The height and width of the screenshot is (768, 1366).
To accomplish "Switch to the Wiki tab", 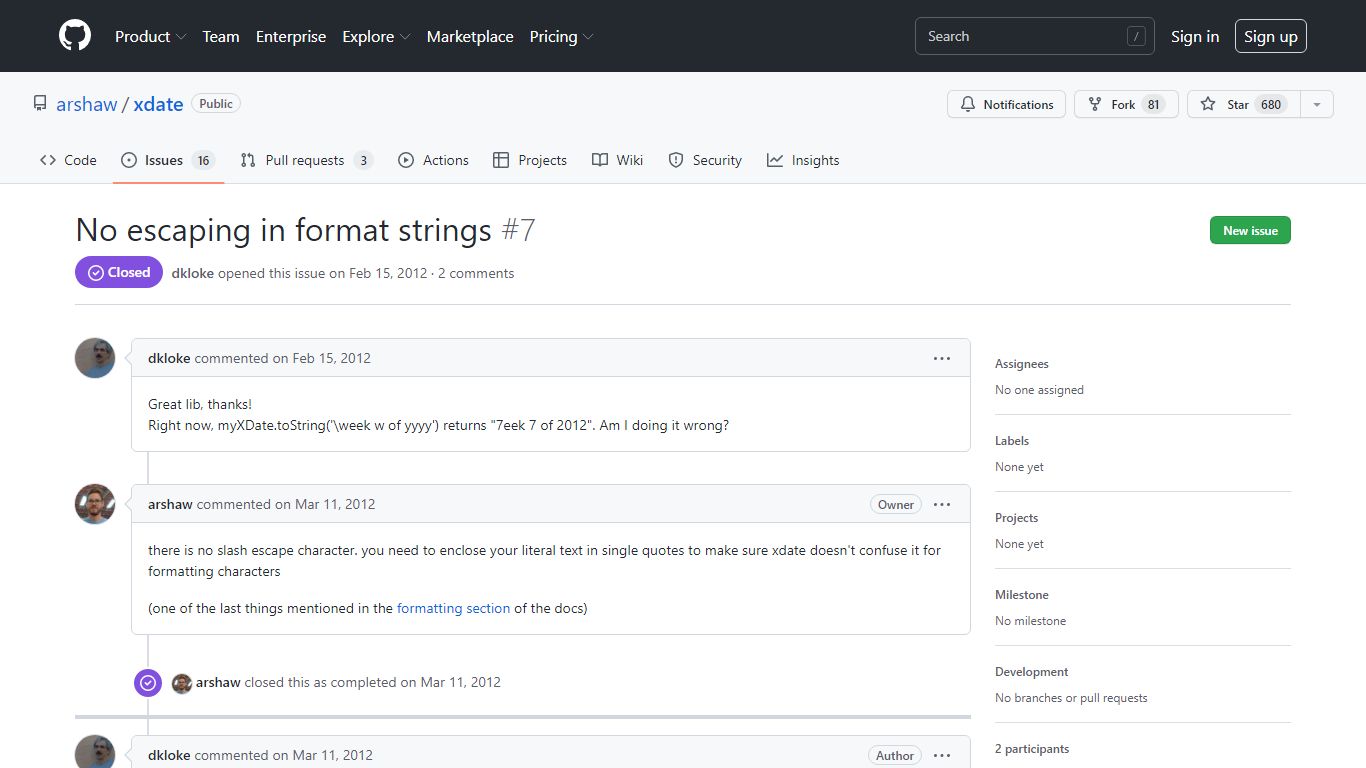I will pos(617,160).
